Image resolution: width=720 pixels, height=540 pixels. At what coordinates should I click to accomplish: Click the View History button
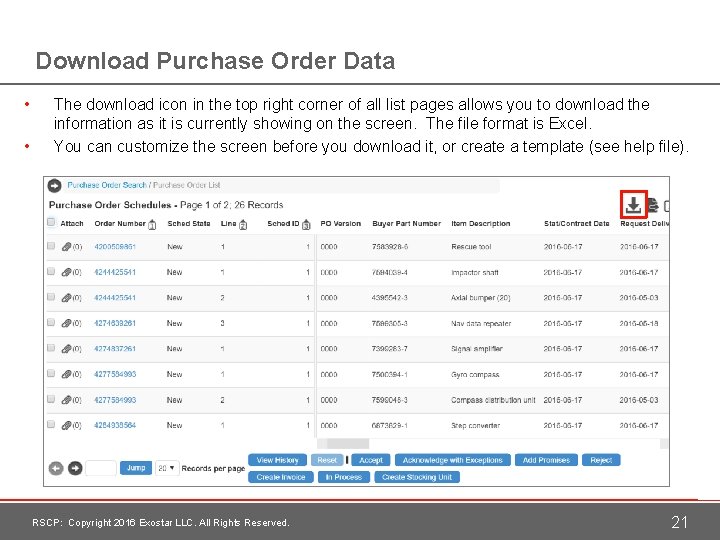pos(277,460)
